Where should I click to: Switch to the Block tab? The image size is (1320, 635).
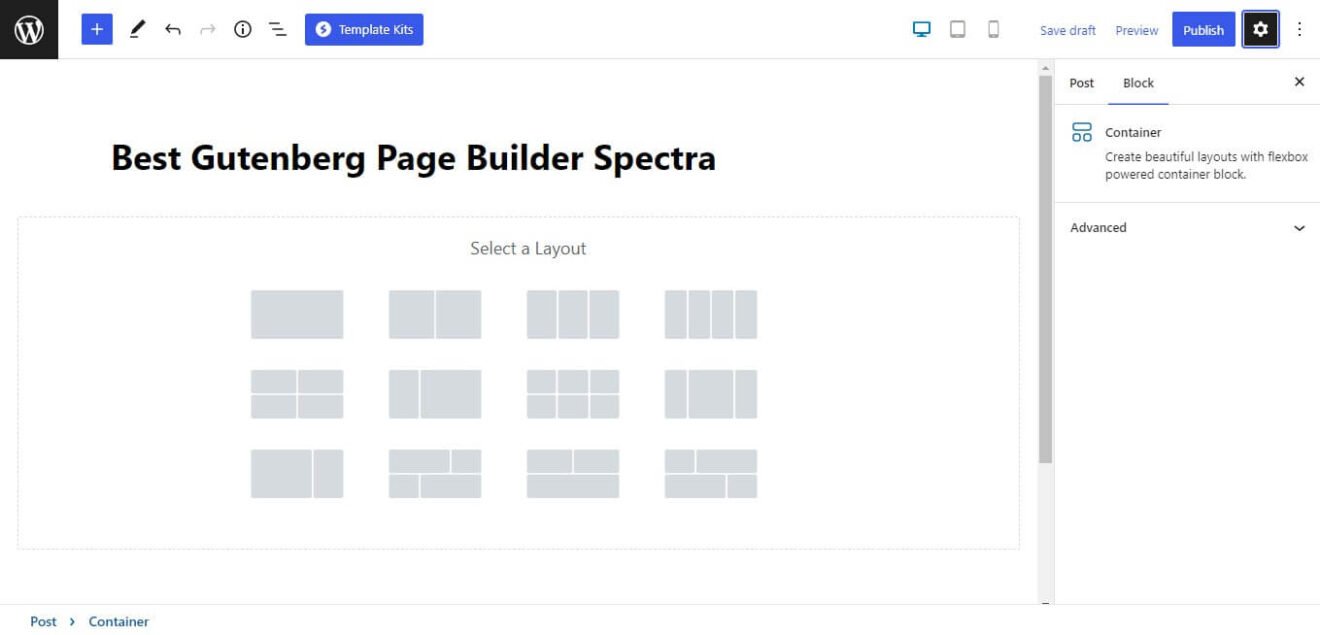[1138, 83]
